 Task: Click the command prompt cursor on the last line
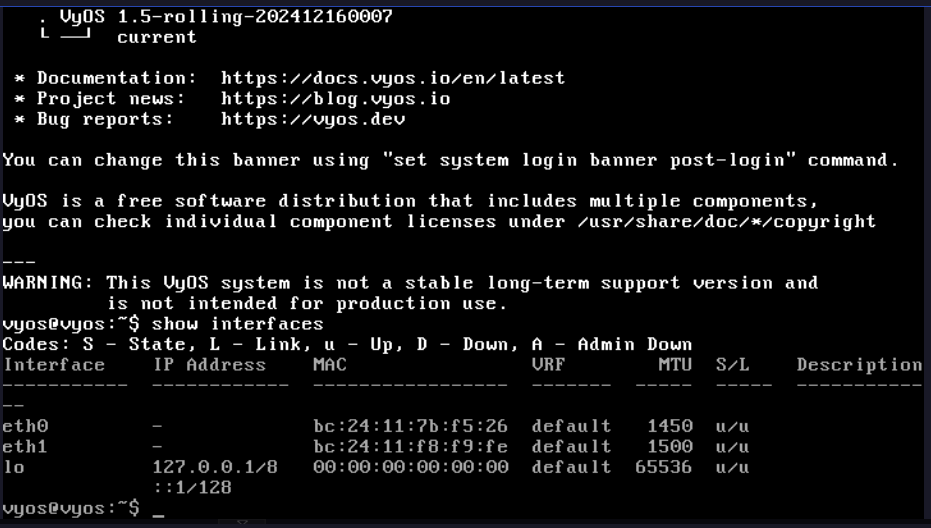(158, 510)
